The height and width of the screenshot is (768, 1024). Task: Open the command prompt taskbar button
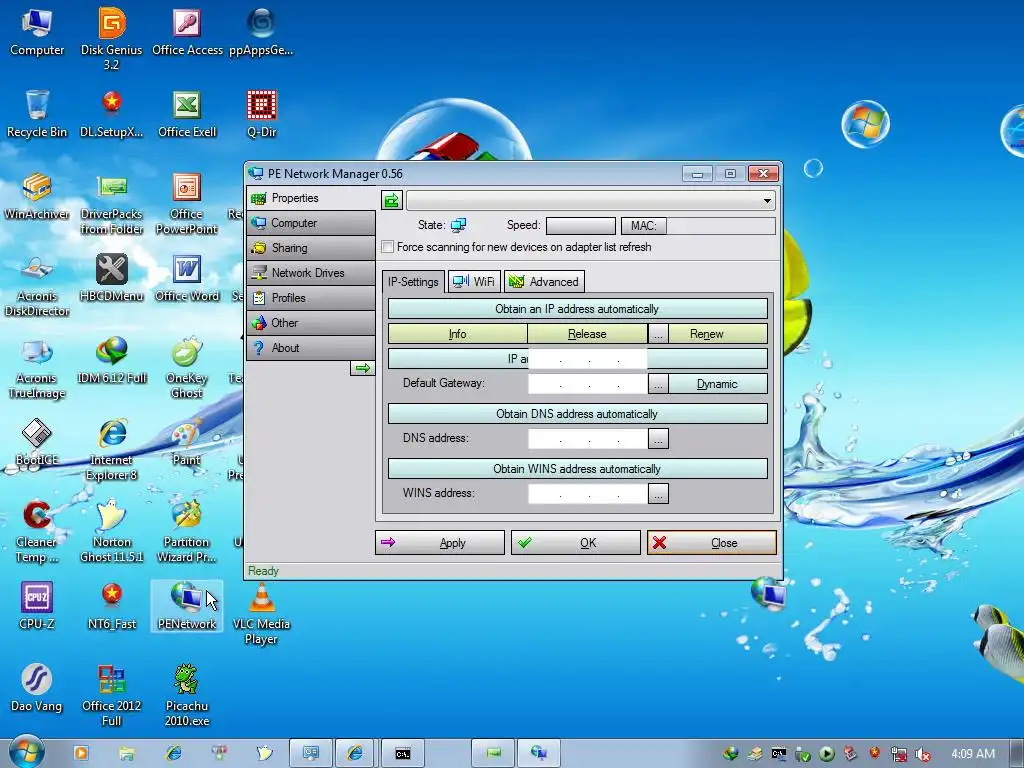[x=403, y=754]
